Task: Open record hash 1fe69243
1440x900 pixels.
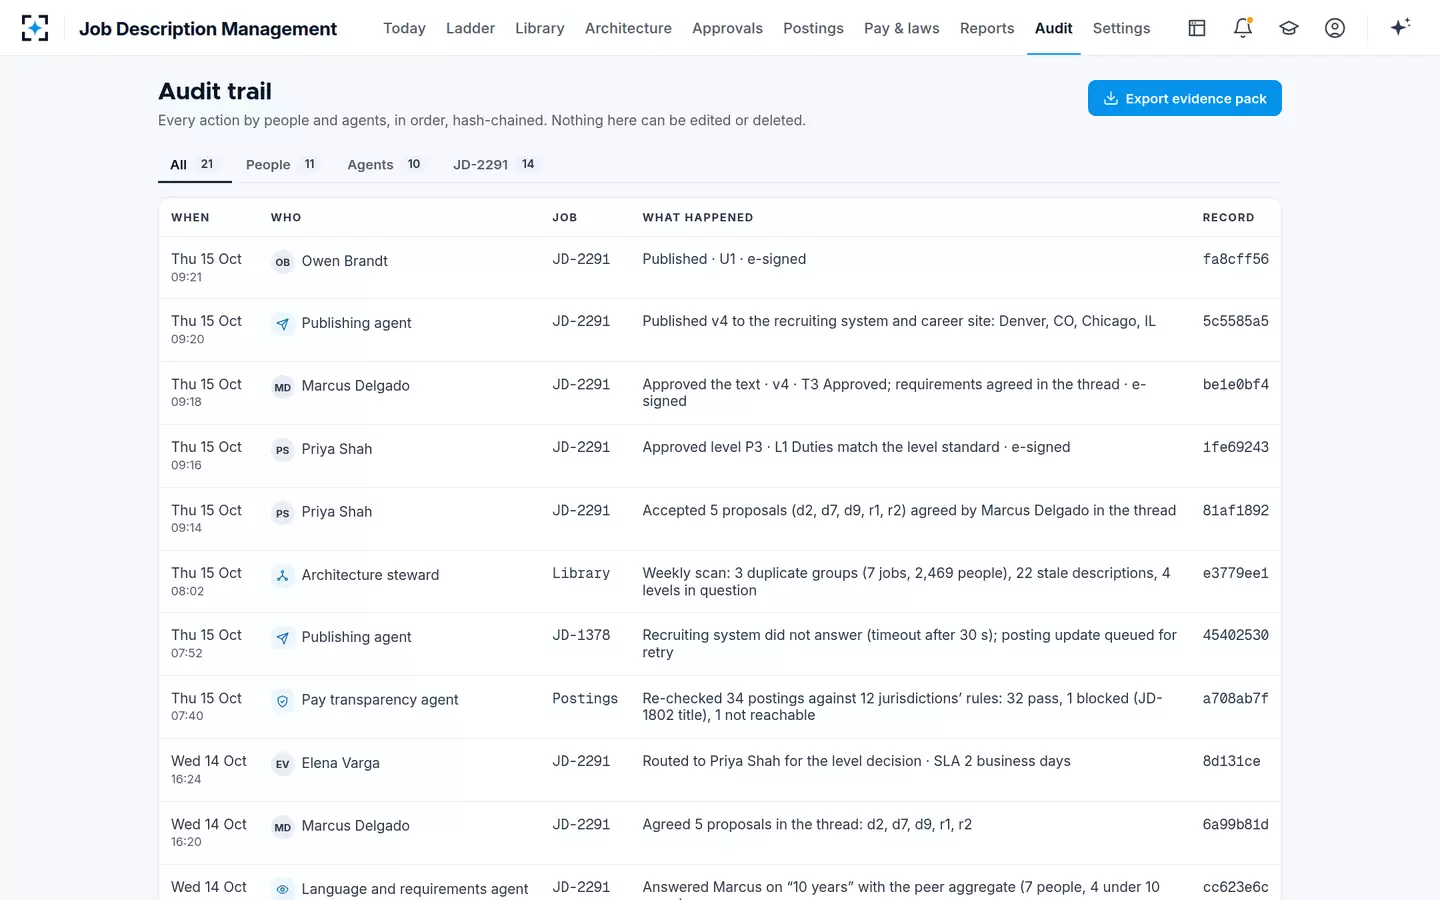Action: (x=1235, y=447)
